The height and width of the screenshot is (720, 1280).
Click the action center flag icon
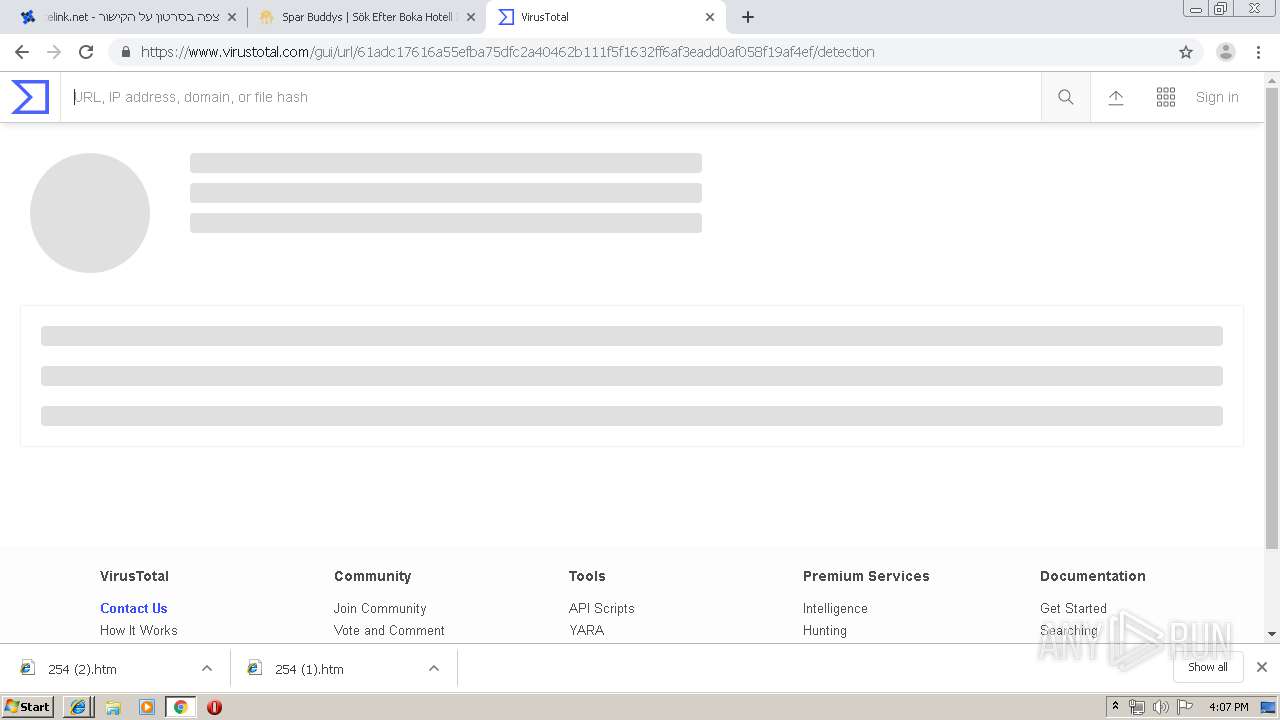1186,707
